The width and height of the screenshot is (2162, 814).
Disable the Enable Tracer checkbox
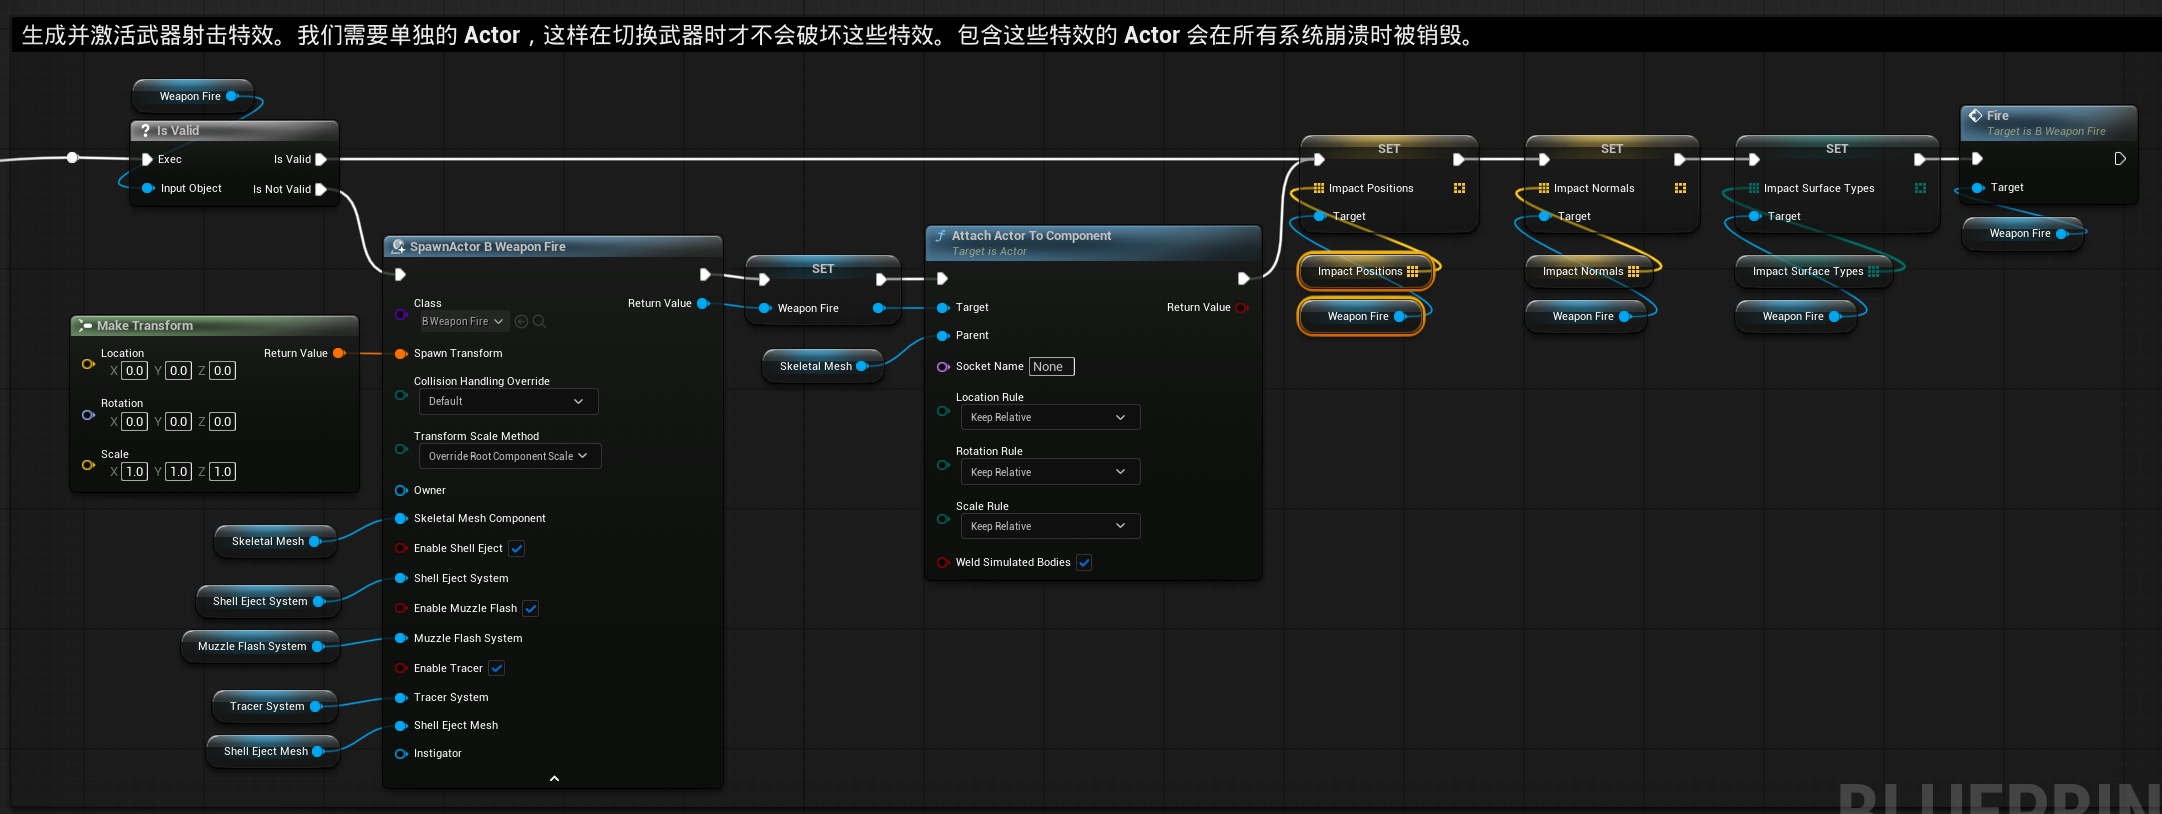pyautogui.click(x=497, y=668)
